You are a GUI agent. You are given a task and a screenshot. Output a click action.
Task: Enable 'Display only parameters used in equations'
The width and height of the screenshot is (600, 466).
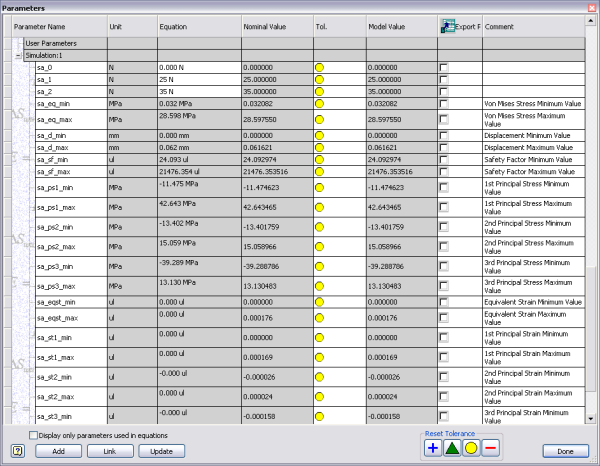(x=34, y=436)
